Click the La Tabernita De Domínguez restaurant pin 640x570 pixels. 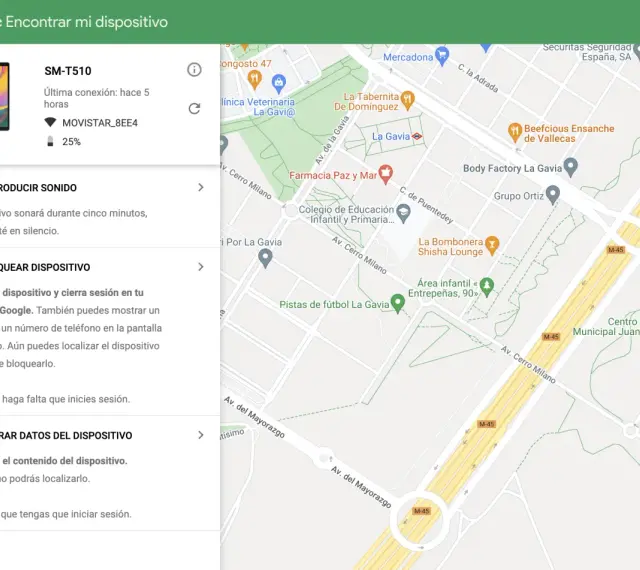click(408, 100)
